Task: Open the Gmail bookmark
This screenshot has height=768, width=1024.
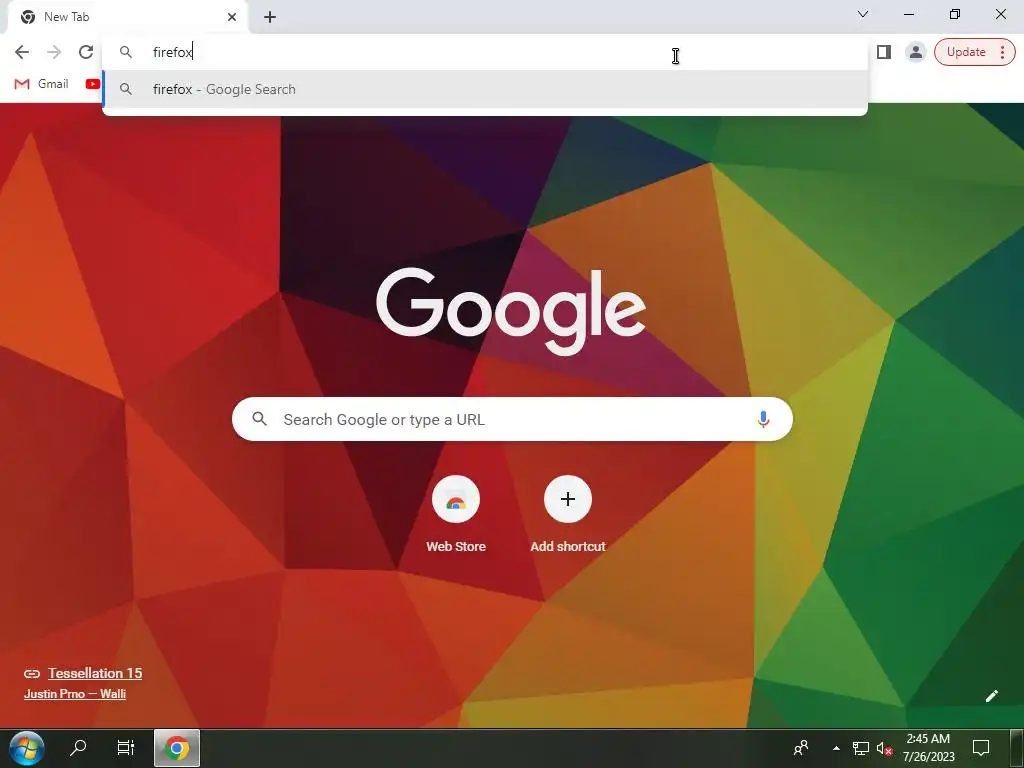Action: 42,84
